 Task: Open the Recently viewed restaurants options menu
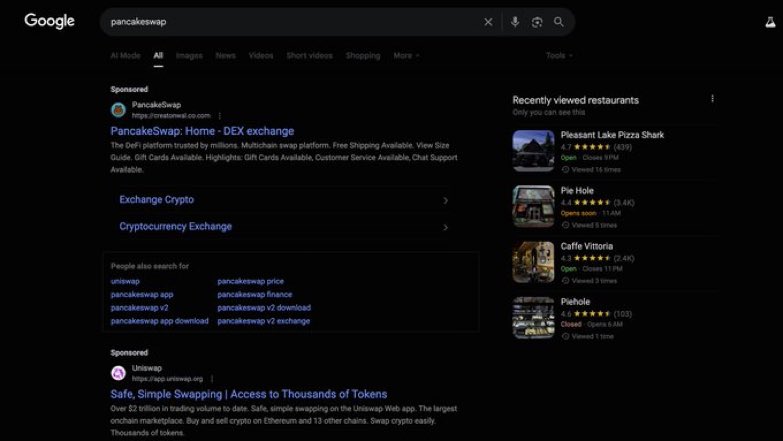[712, 99]
